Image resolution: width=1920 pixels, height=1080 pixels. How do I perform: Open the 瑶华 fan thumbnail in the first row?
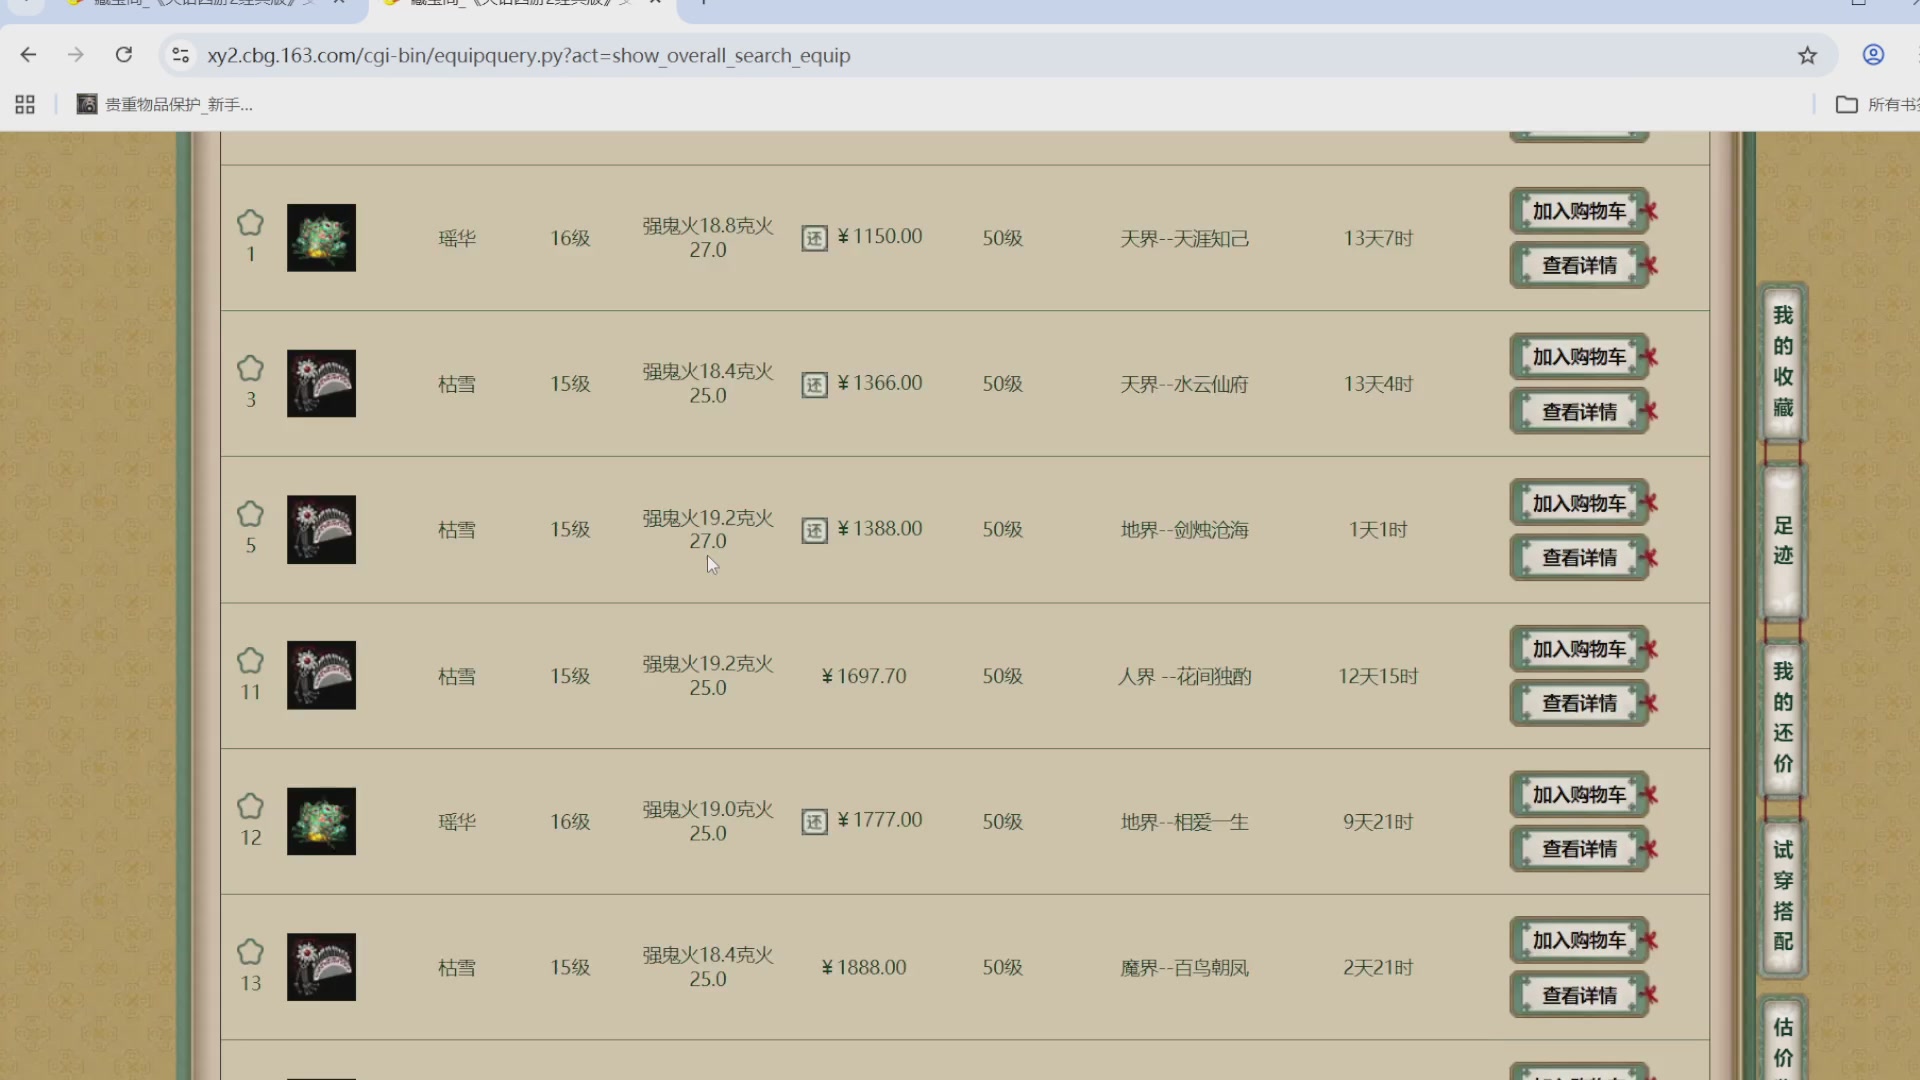coord(321,238)
